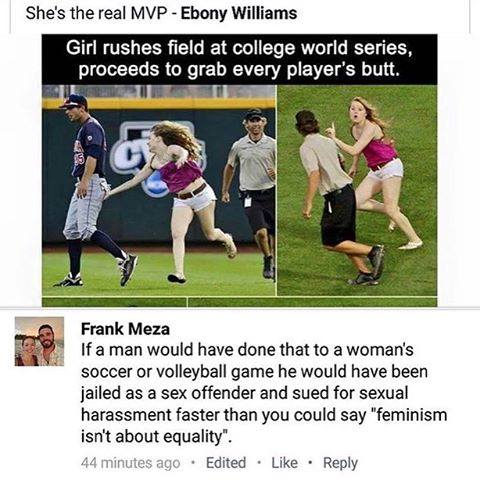This screenshot has width=480, height=480.
Task: Click the running security guard in left photo
Action: (x=249, y=193)
